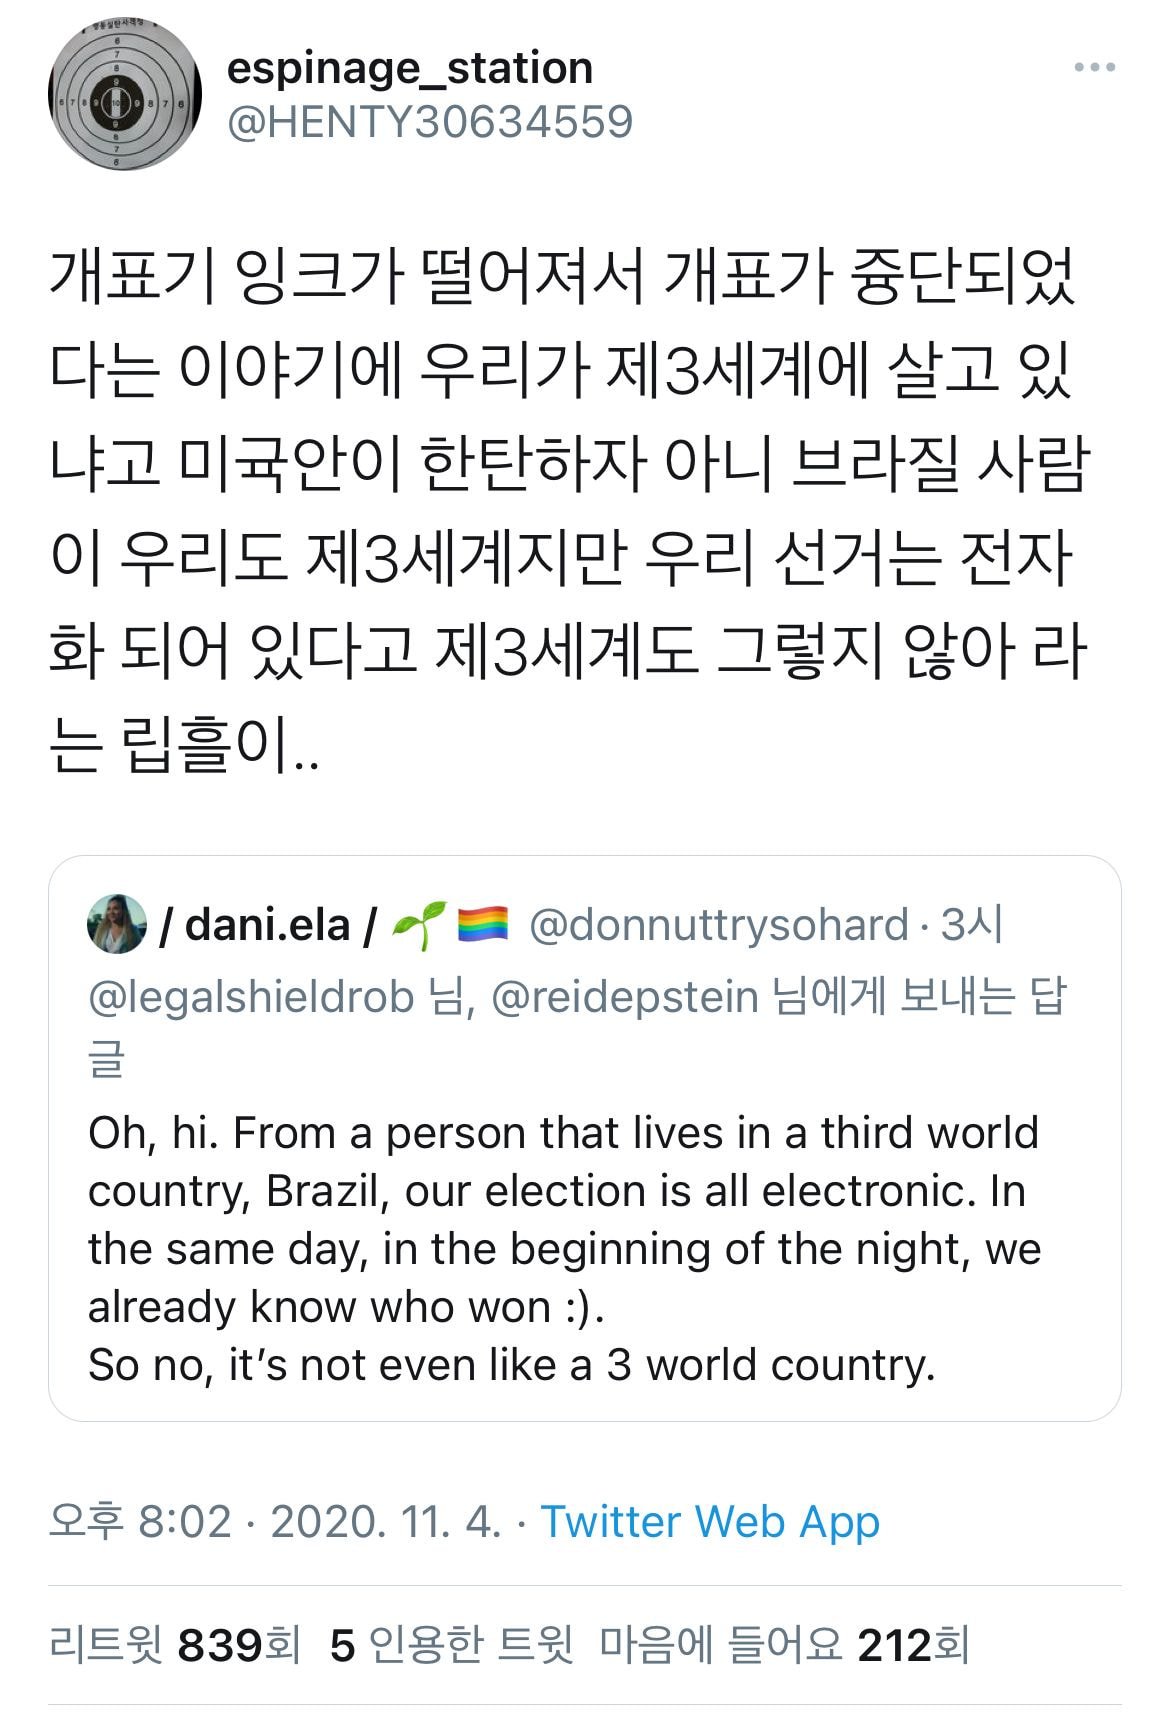Viewport: 1170px width, 1721px height.
Task: View the 5 인용한 트윗 list
Action: [452, 1645]
